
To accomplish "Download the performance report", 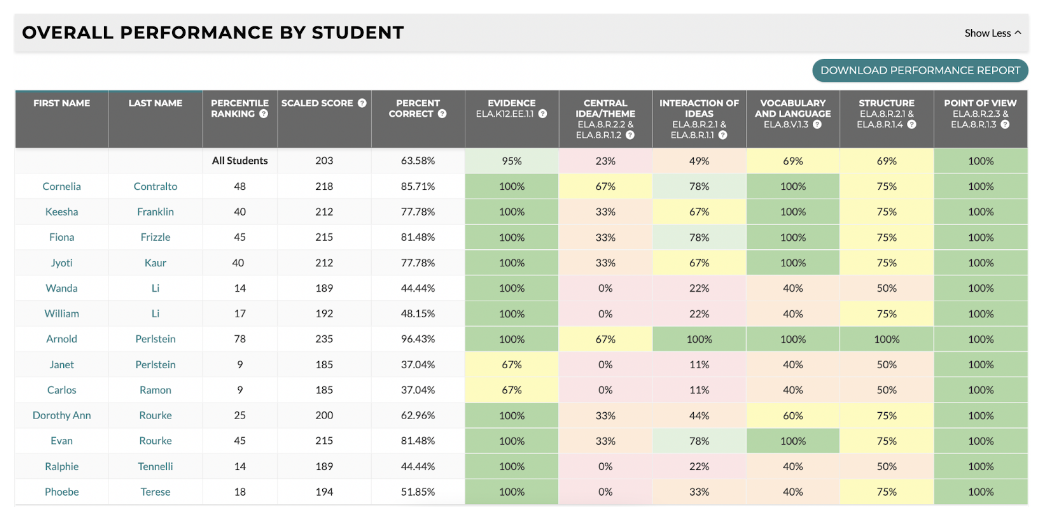I will pyautogui.click(x=920, y=71).
